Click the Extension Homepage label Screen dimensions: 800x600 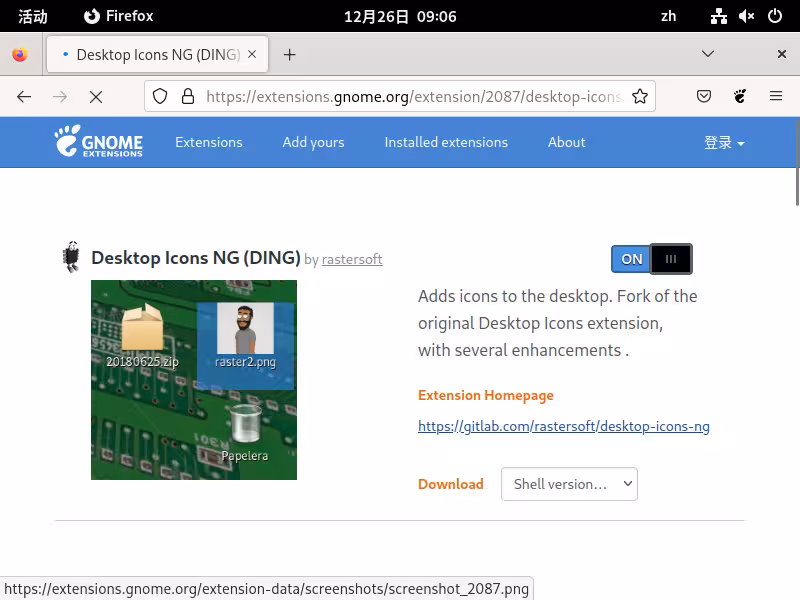(x=486, y=395)
